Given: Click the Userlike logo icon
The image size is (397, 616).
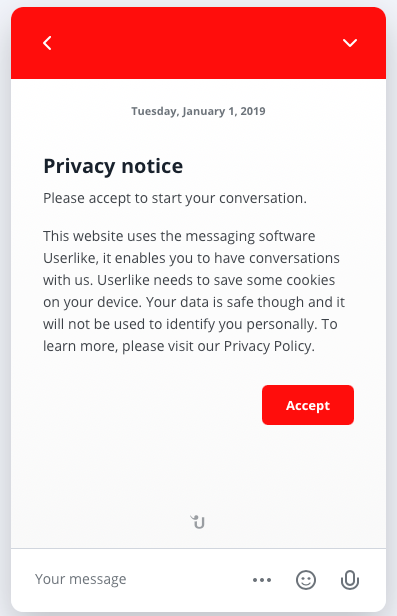Looking at the screenshot, I should click(x=198, y=522).
